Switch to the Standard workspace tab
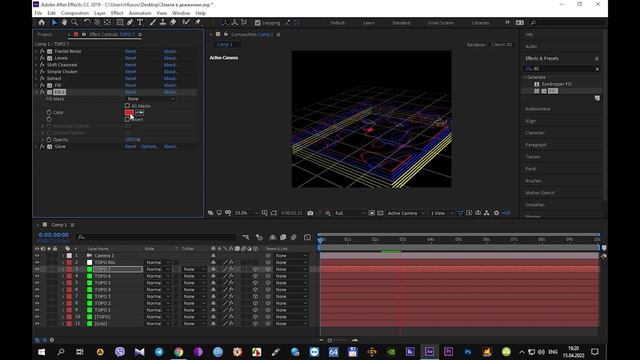Viewport: 640px width, 360px height. 401,23
